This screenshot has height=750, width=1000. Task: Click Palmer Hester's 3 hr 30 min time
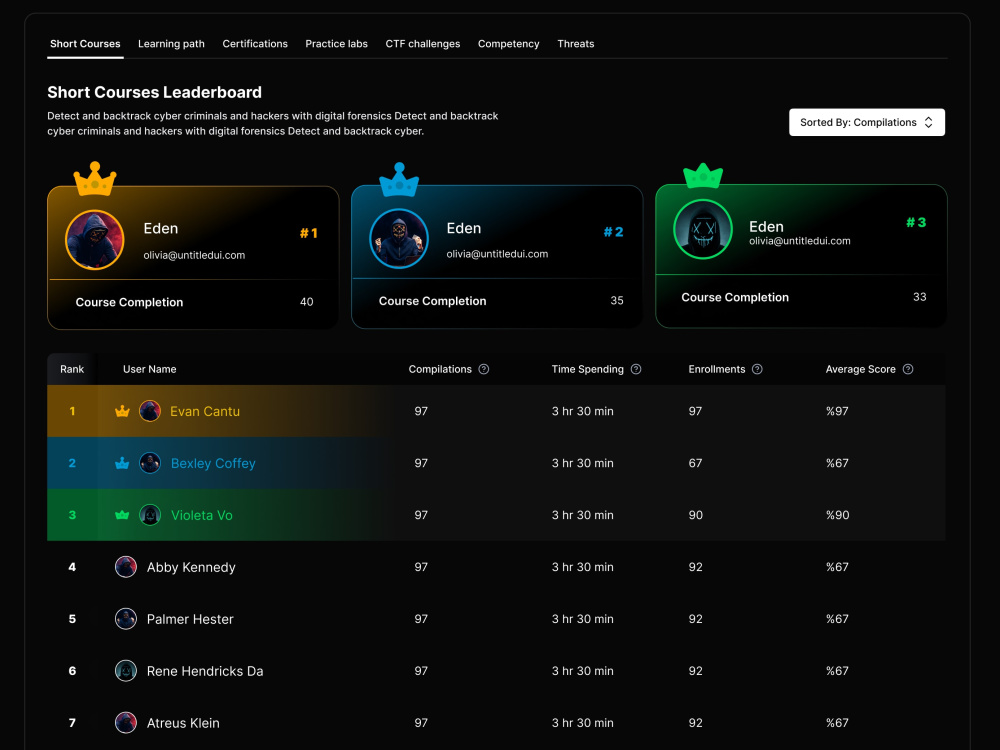[x=582, y=619]
